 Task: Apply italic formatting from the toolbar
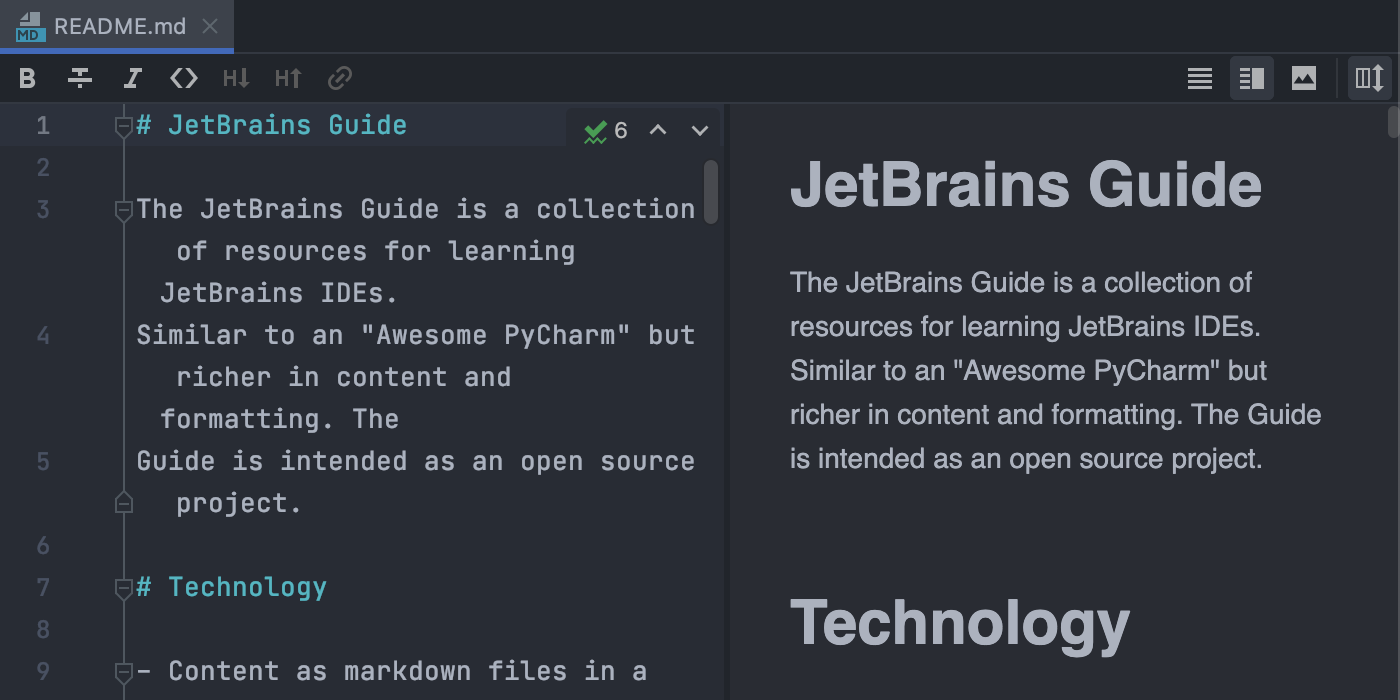point(132,78)
